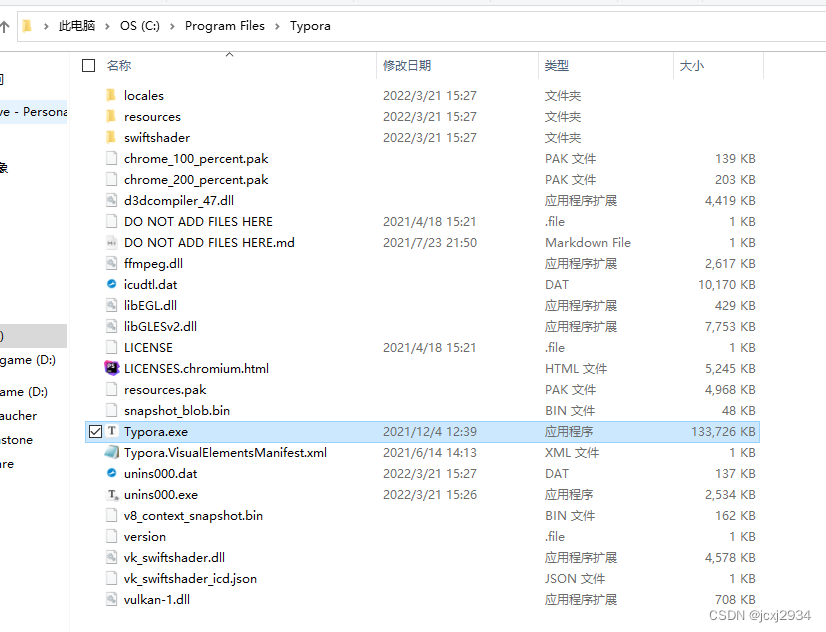Click the unins000.dat file icon

coord(111,473)
